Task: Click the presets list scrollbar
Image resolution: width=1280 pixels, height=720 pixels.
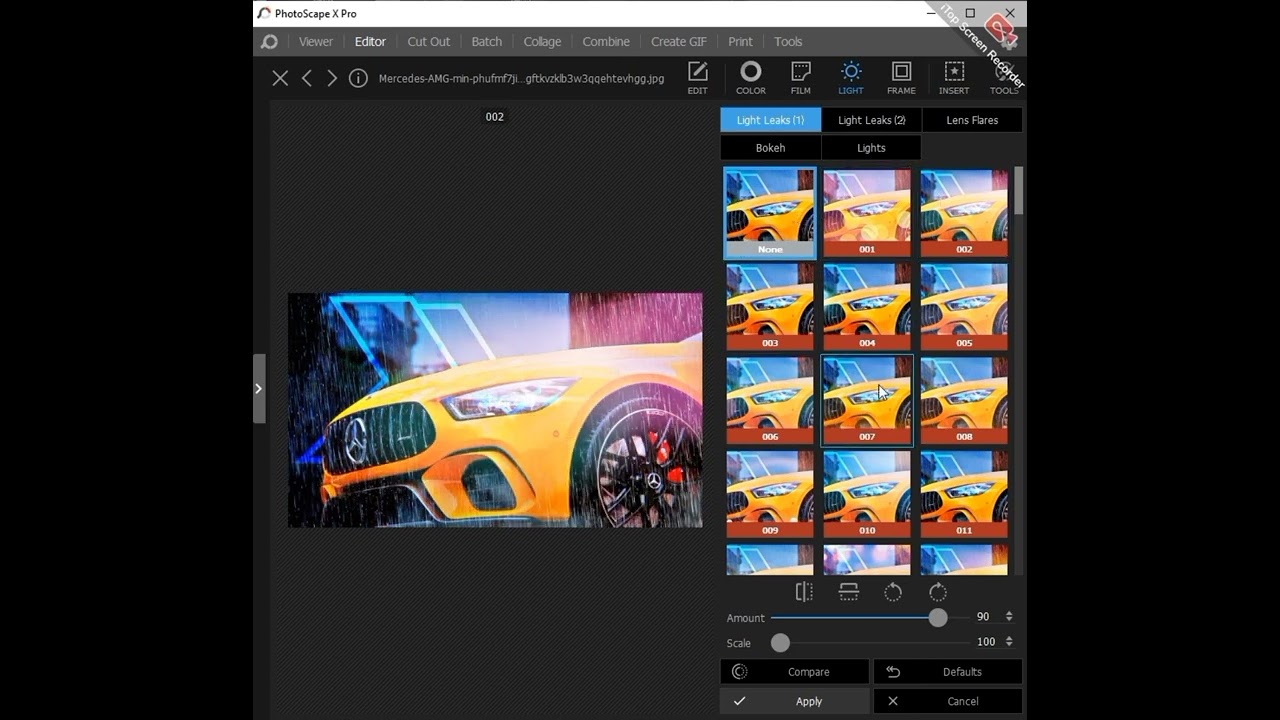Action: pyautogui.click(x=1019, y=190)
